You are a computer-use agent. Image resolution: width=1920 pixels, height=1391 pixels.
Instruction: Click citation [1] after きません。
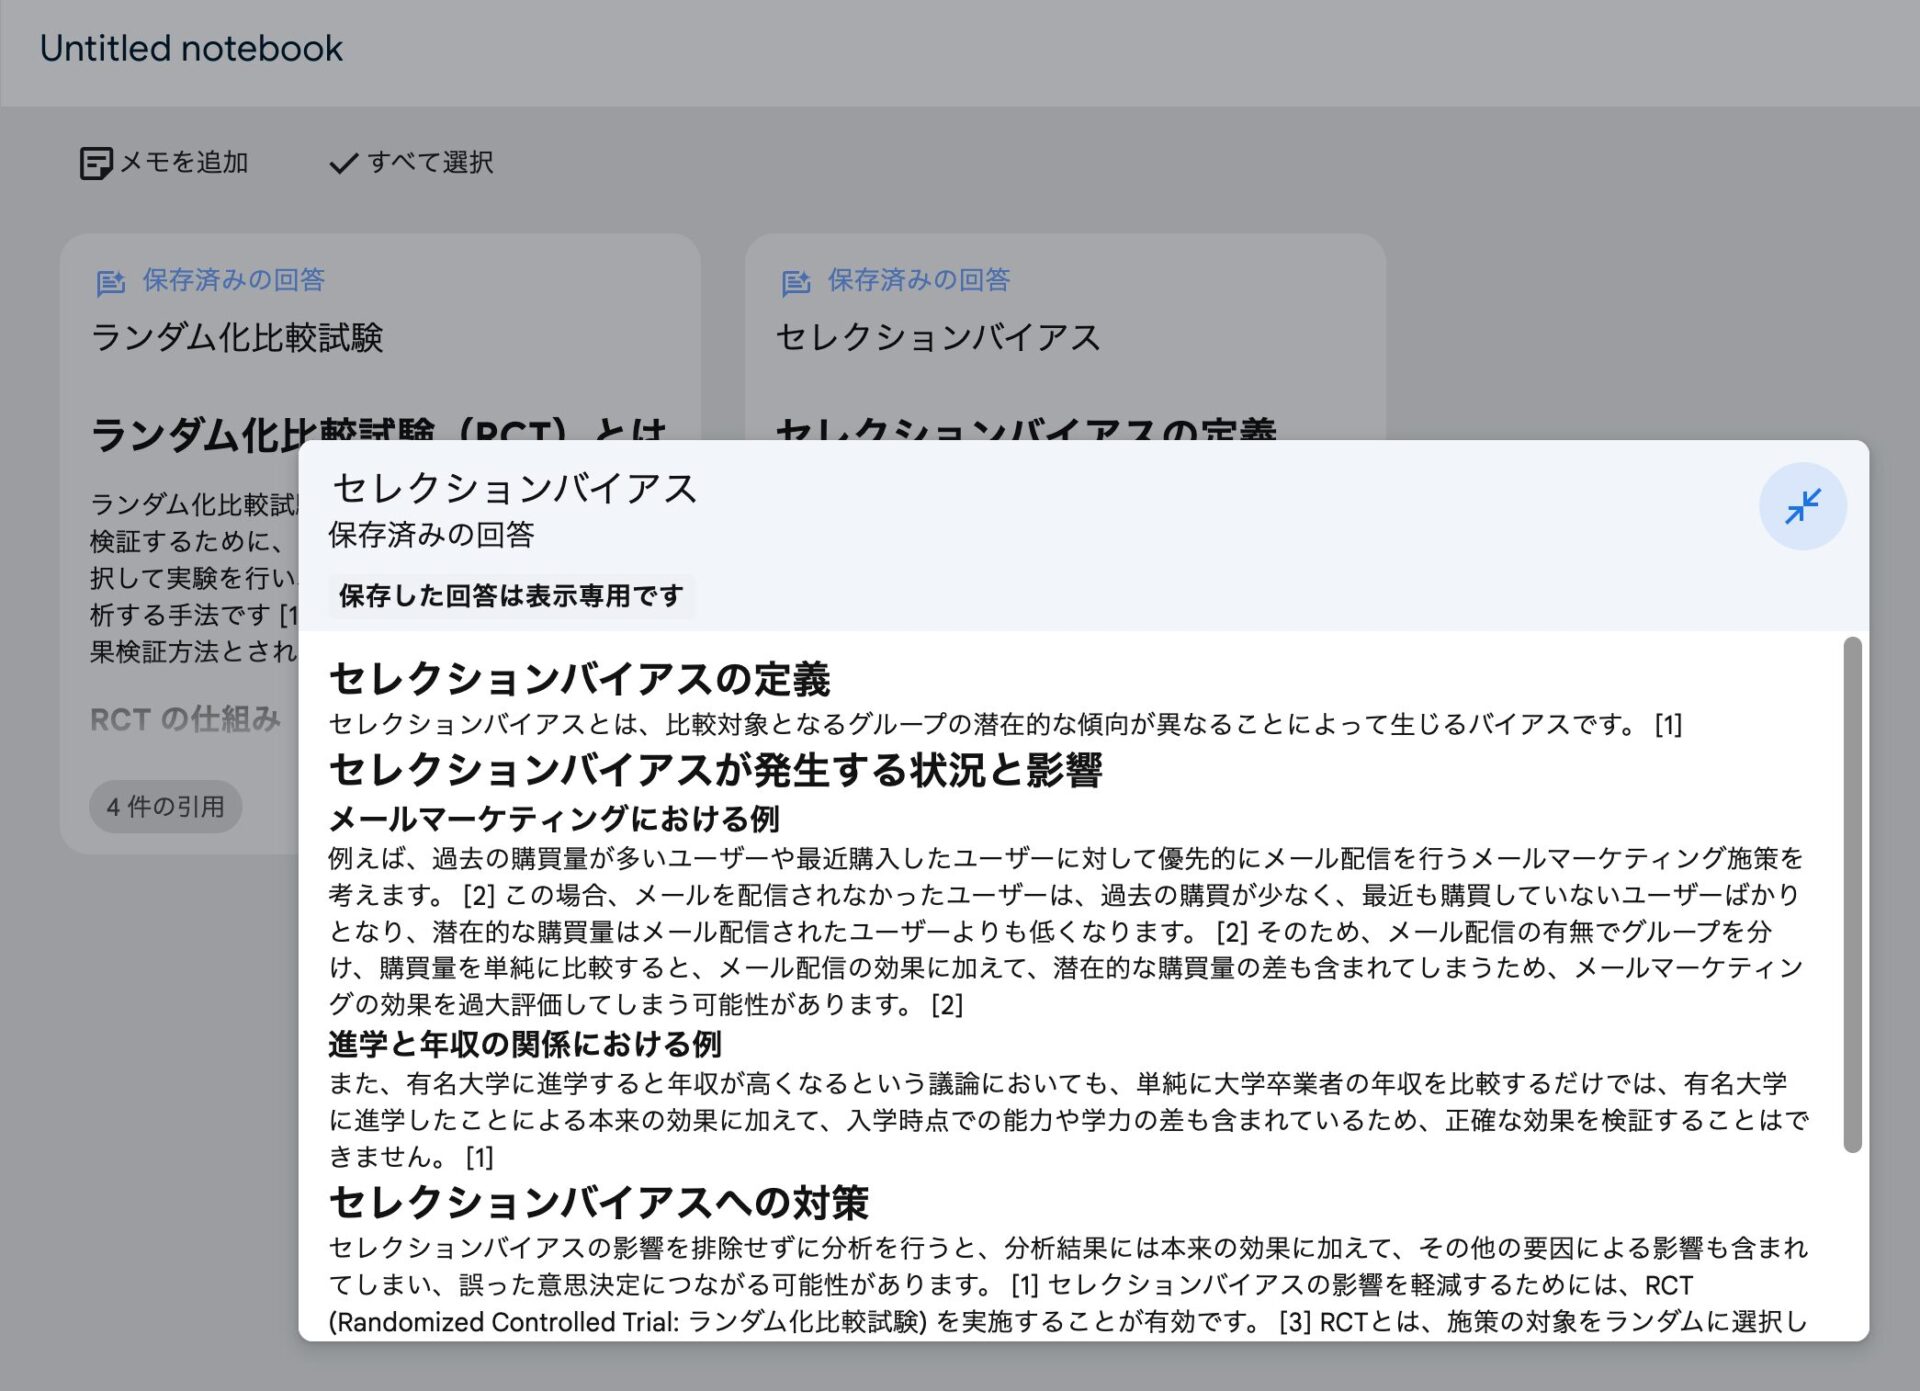pyautogui.click(x=480, y=1157)
